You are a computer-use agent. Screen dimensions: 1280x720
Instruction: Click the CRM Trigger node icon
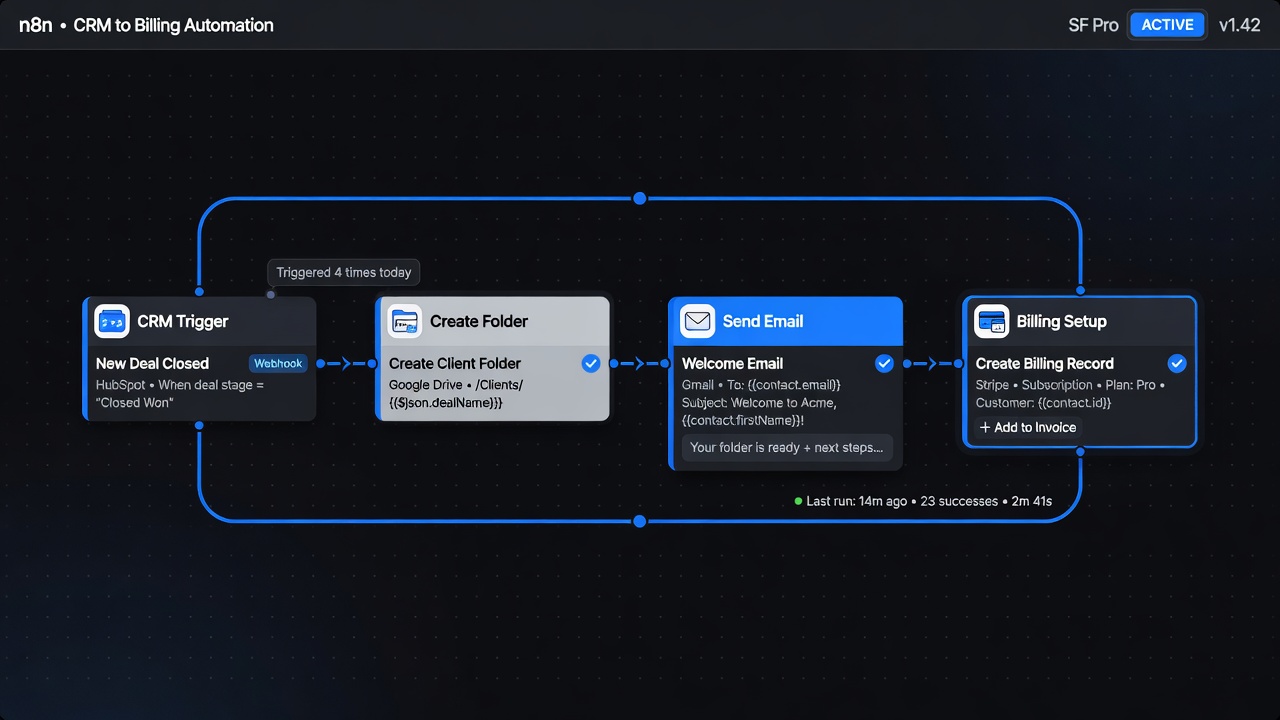pos(112,321)
